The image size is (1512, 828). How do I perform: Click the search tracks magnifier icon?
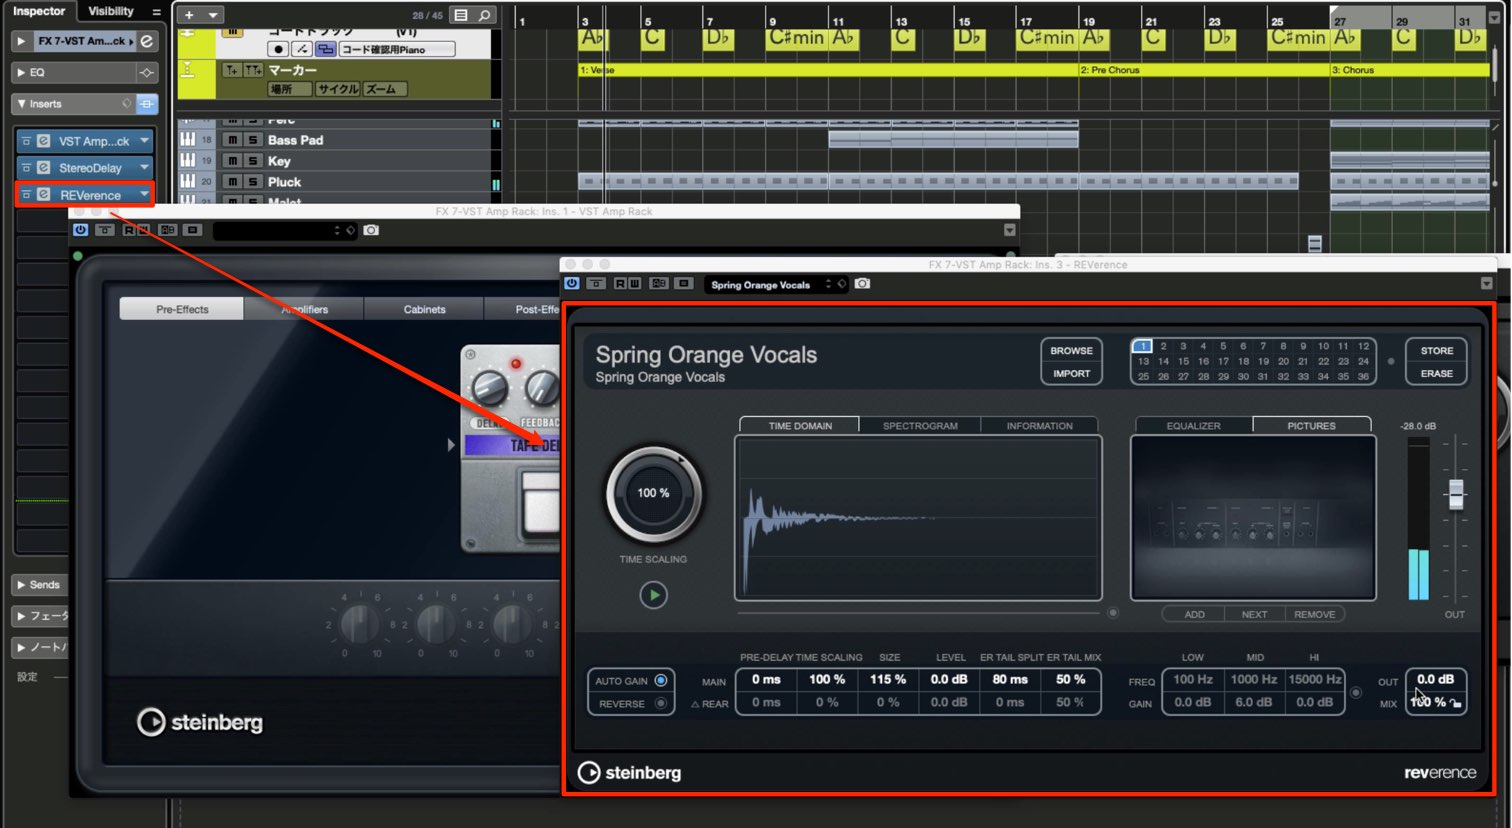pyautogui.click(x=484, y=15)
